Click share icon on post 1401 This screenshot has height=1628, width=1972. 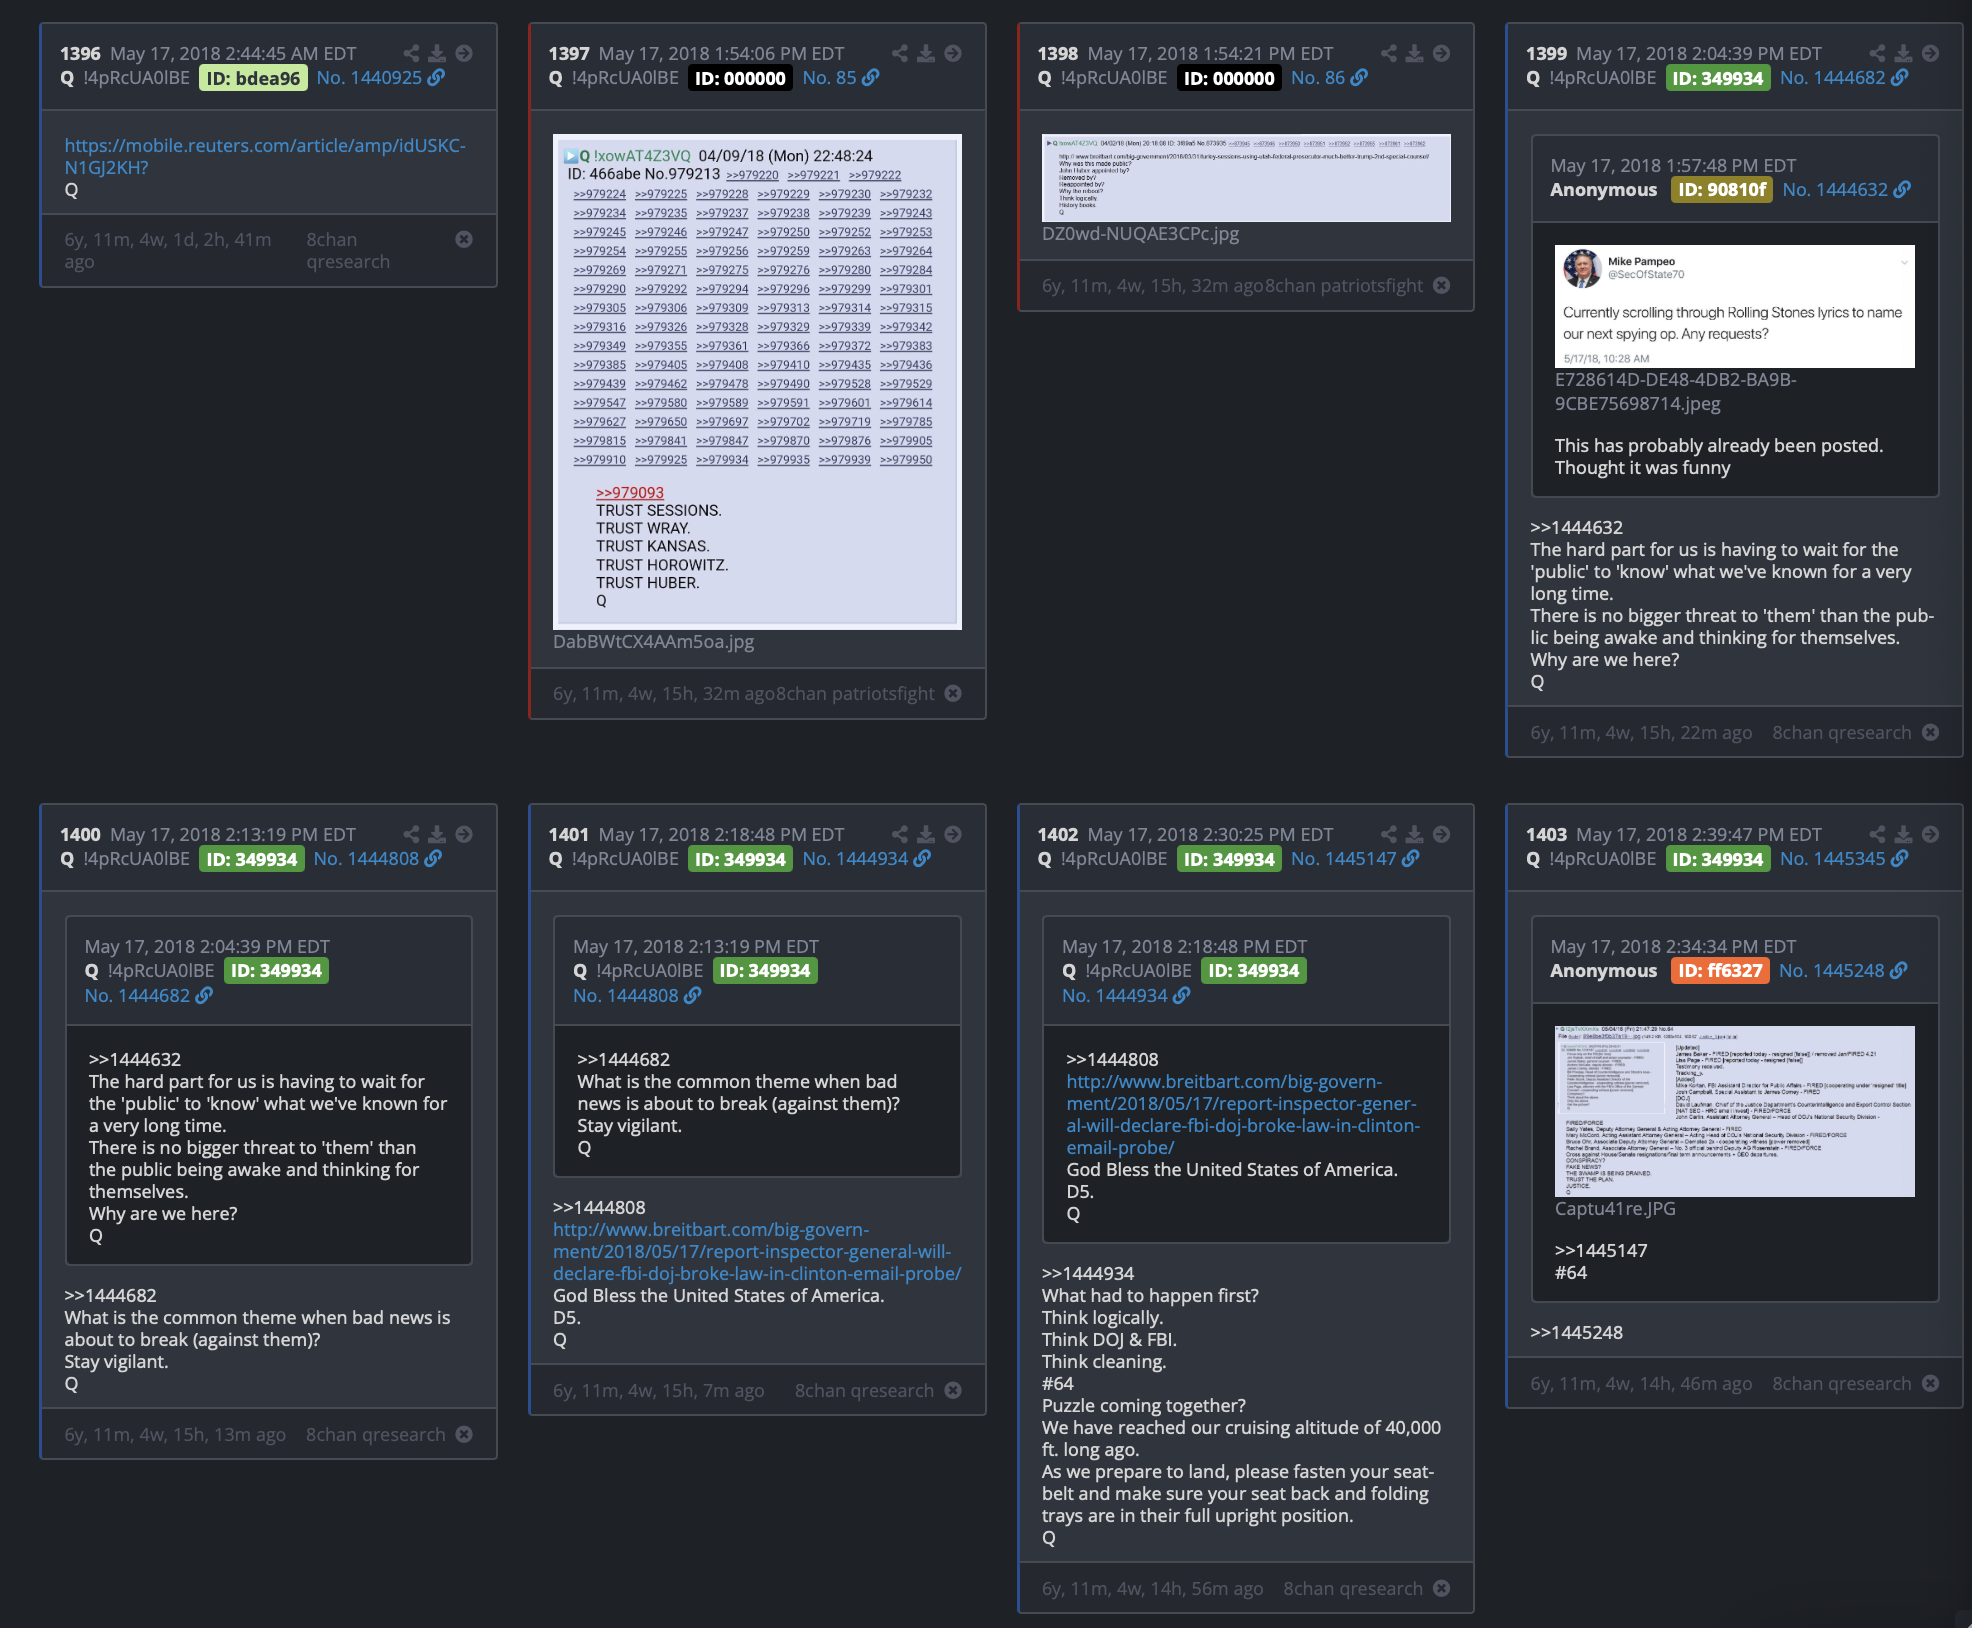coord(900,835)
